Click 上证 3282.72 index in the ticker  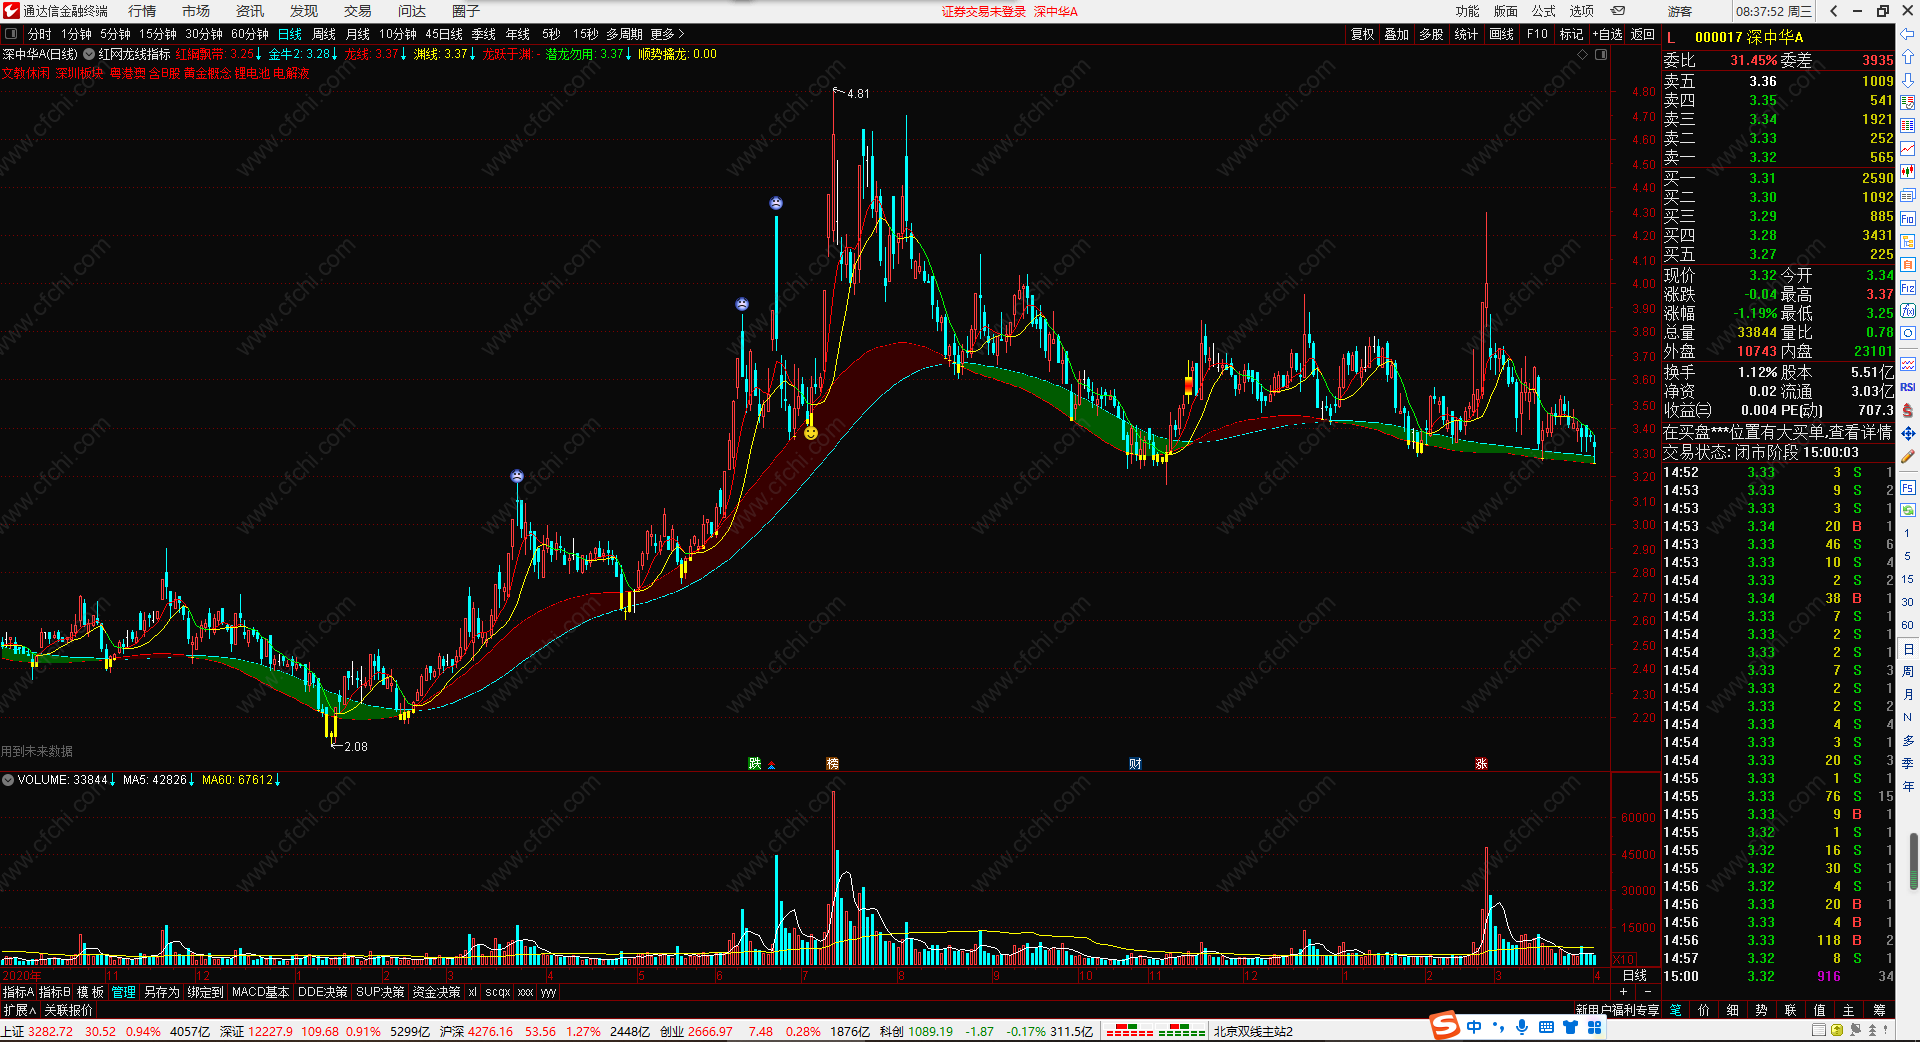tap(37, 1031)
